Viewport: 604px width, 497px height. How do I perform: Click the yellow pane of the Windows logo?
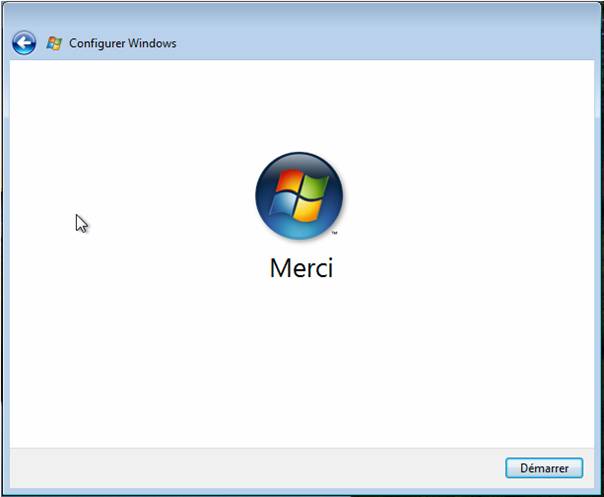point(308,208)
